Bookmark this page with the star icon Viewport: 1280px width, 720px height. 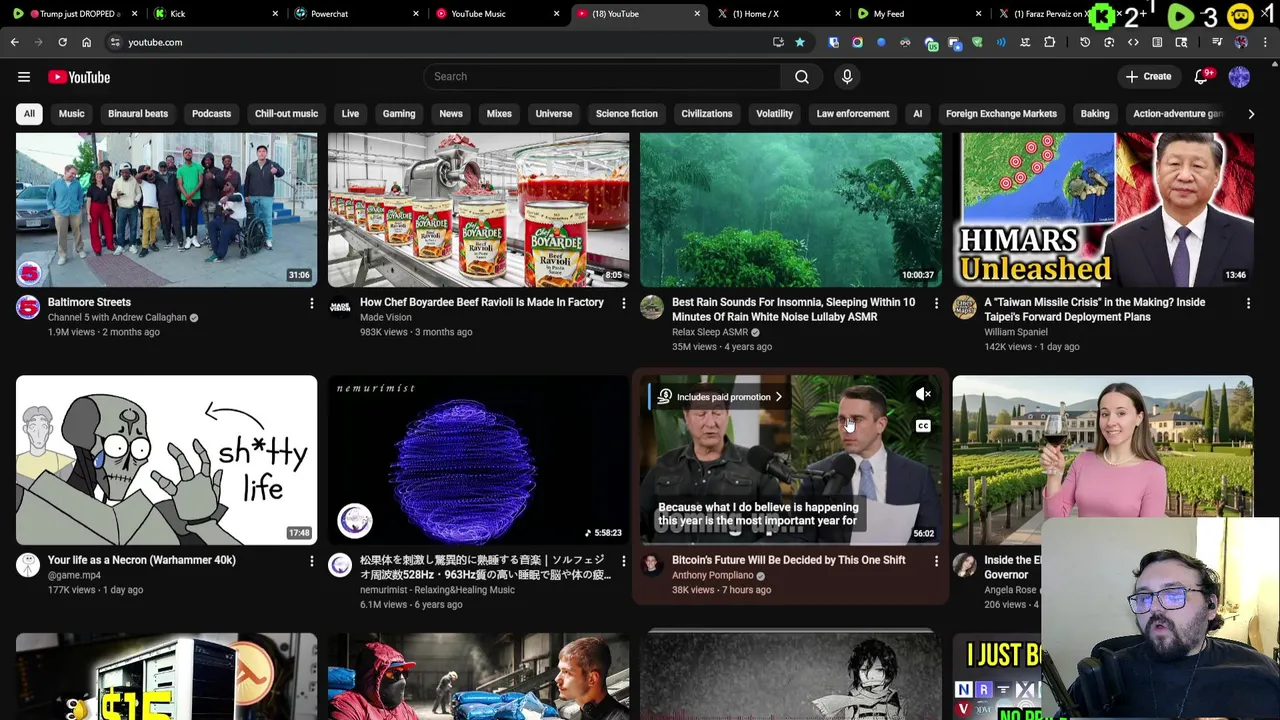[x=800, y=42]
